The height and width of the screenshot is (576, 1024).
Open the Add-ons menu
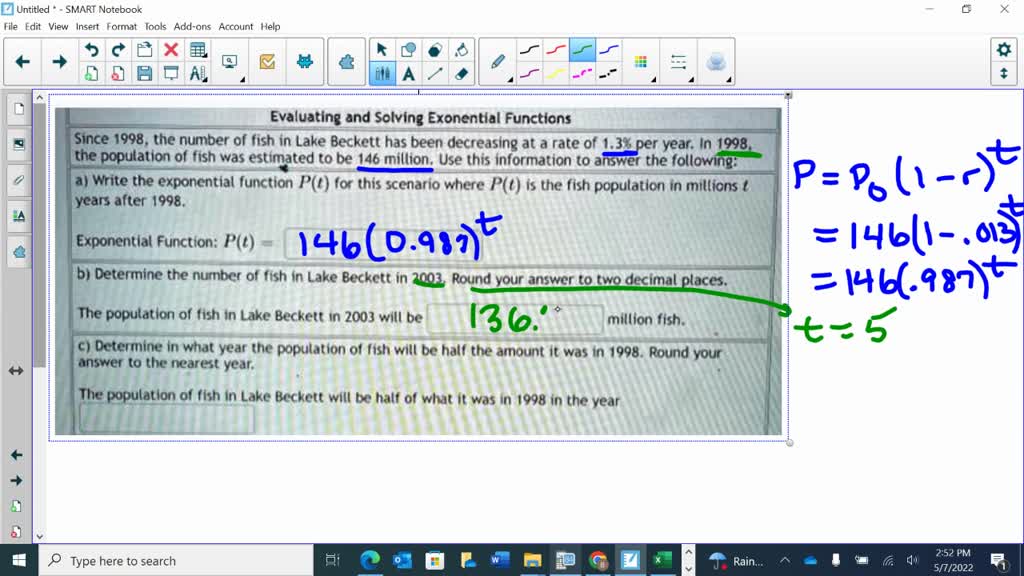(x=190, y=27)
